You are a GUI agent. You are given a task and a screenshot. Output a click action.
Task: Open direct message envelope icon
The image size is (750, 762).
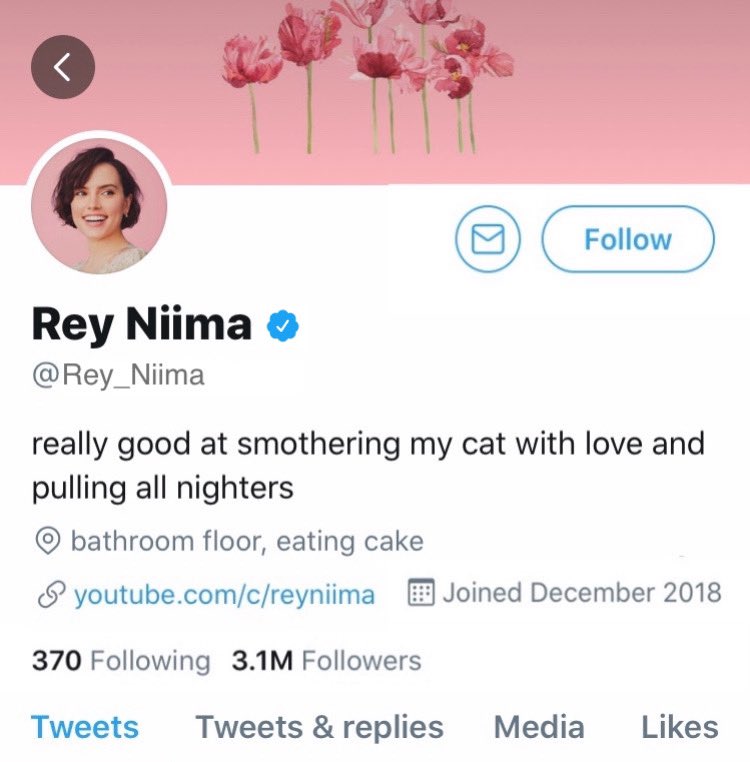pyautogui.click(x=488, y=239)
